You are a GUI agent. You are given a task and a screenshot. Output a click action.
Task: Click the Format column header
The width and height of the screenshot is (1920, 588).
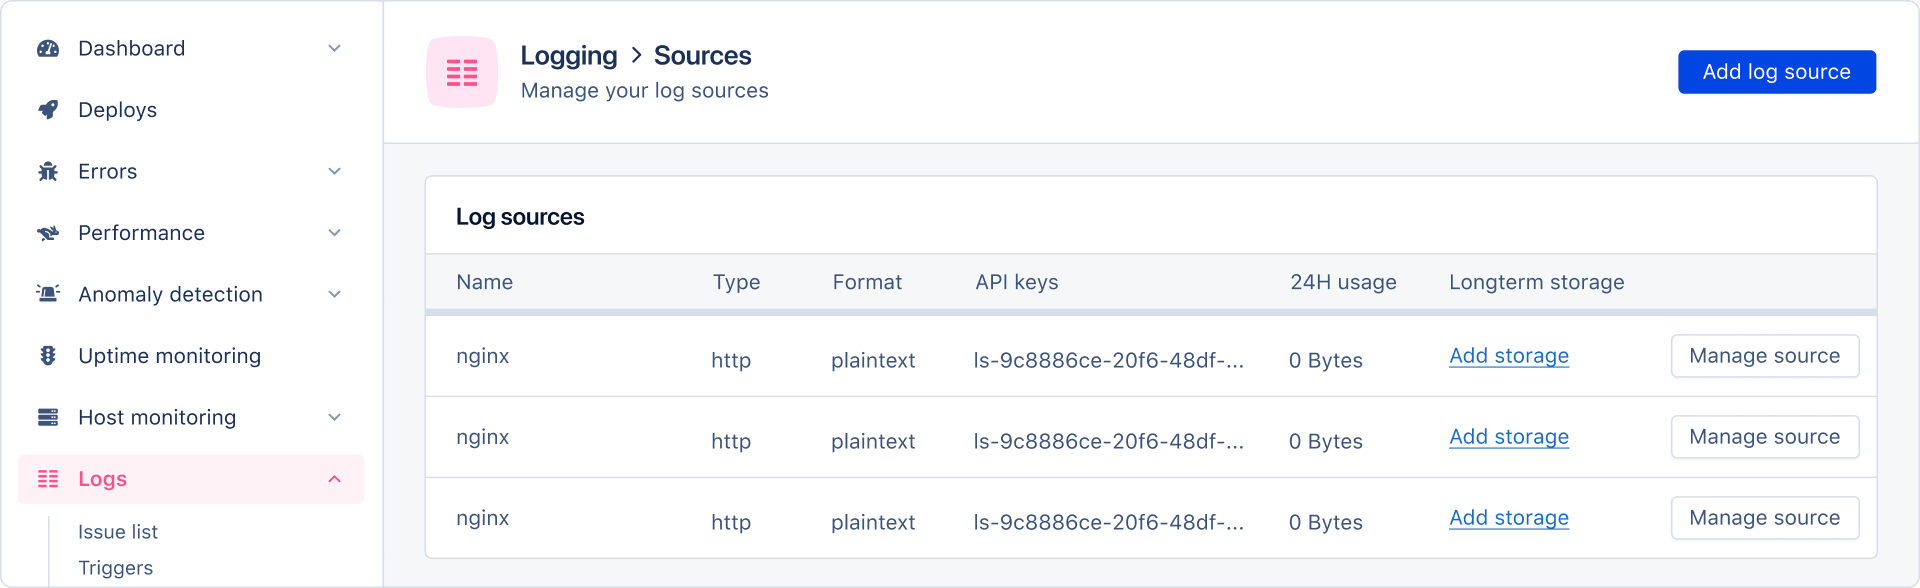click(867, 282)
